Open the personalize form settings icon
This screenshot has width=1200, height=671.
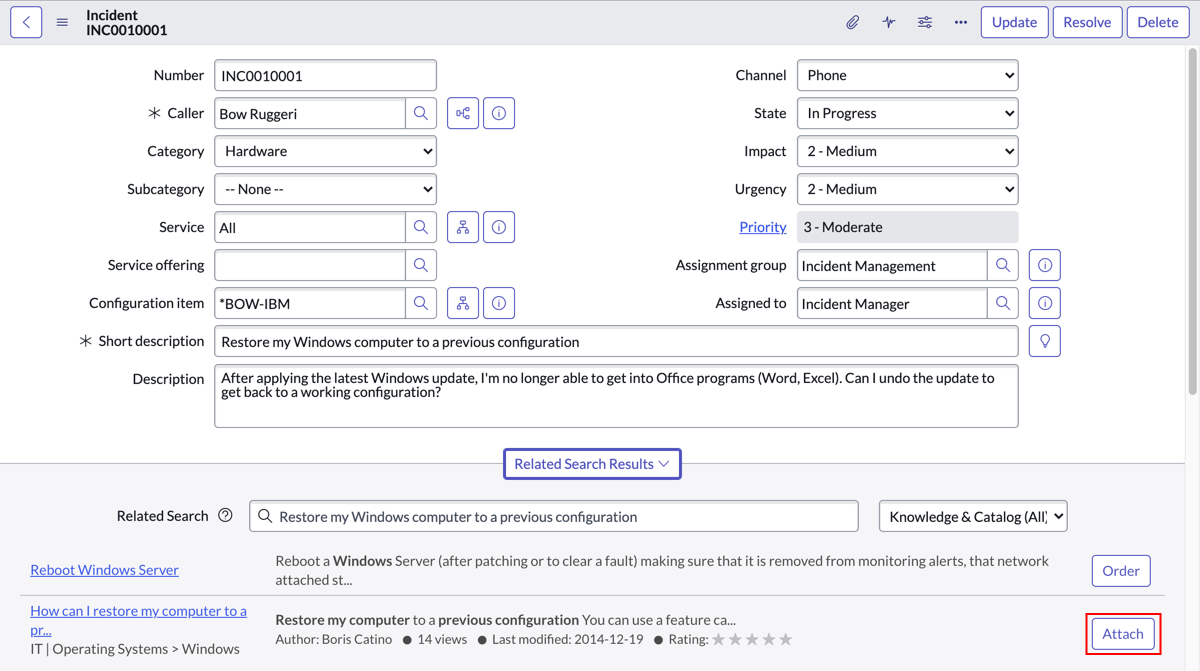coord(925,22)
